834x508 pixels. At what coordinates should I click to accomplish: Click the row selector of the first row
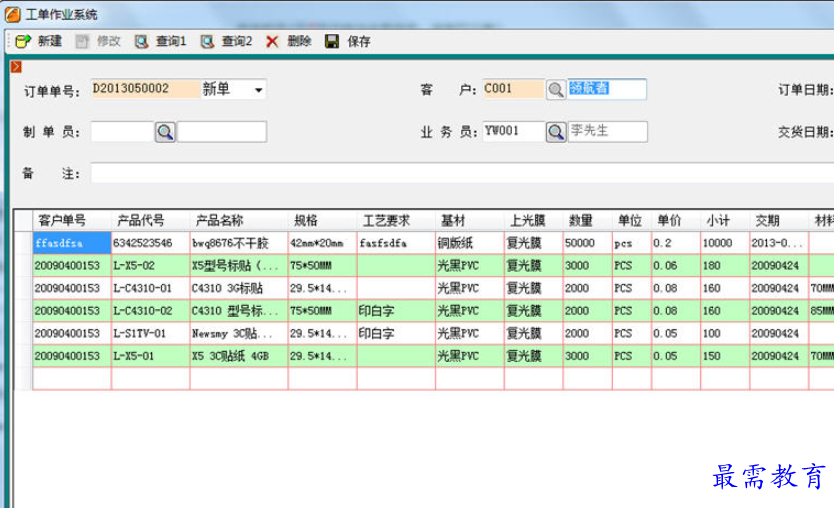click(x=23, y=243)
